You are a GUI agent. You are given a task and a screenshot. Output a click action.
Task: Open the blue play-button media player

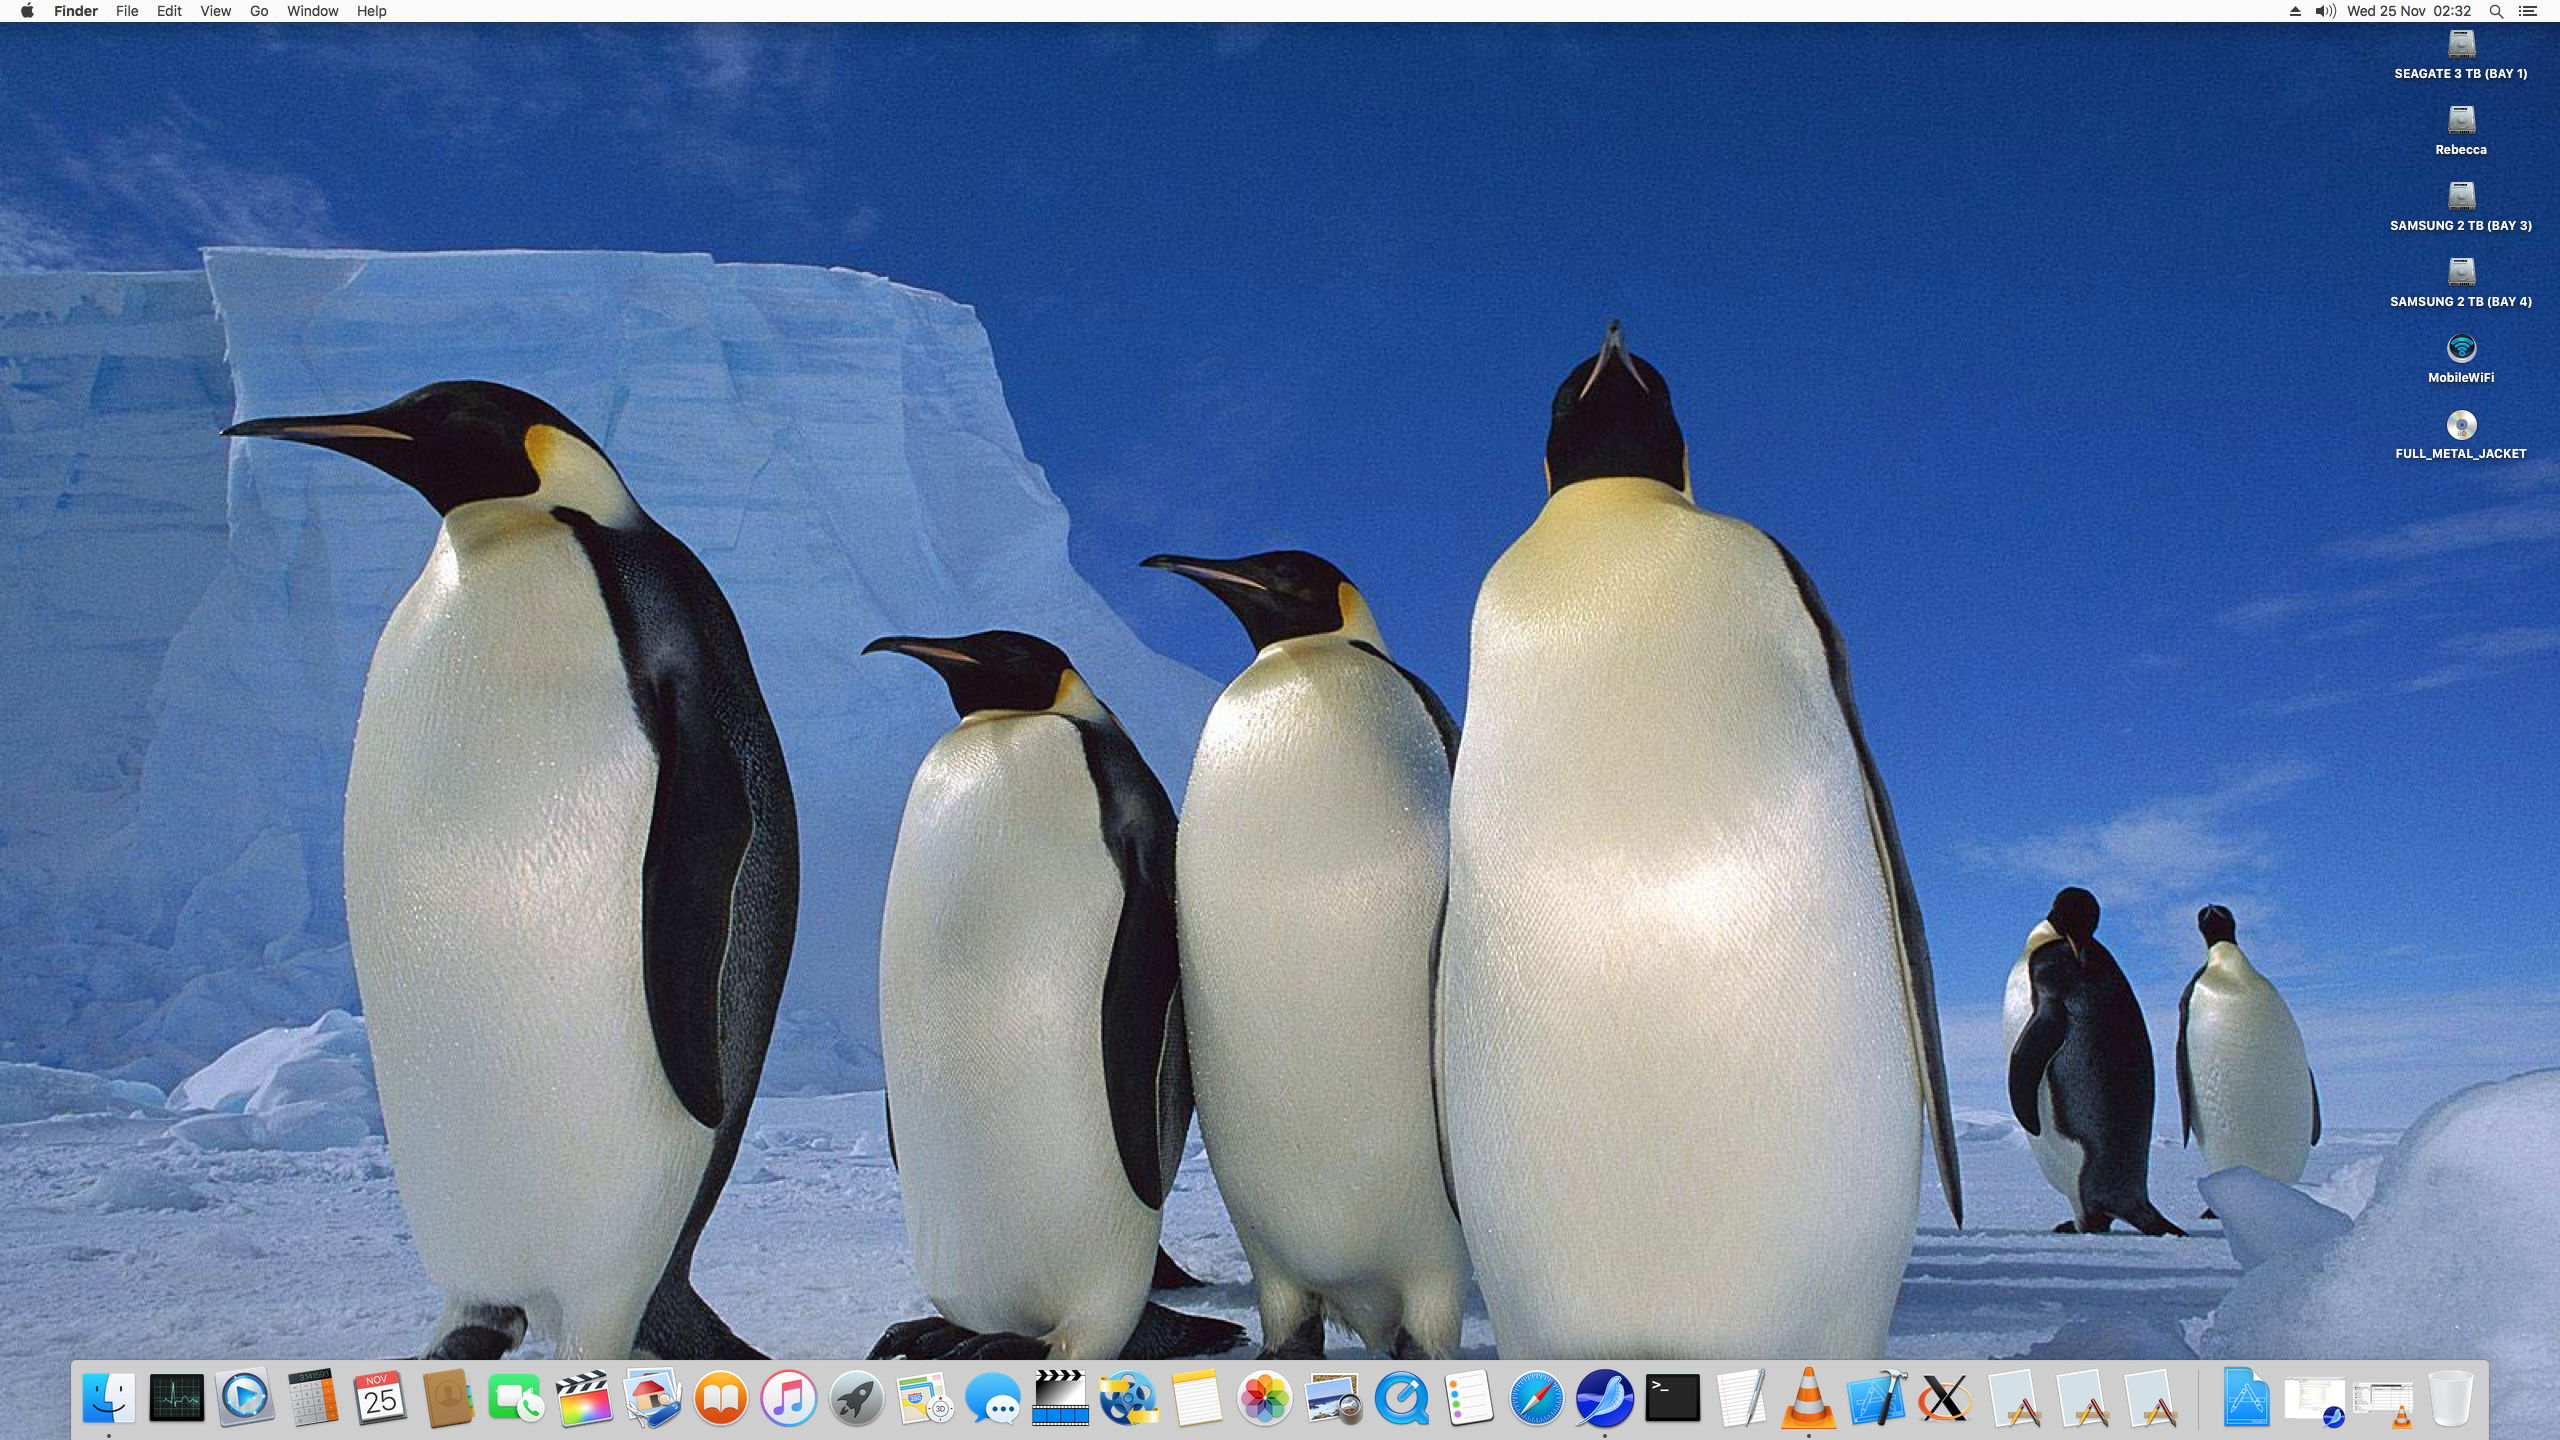(x=245, y=1397)
